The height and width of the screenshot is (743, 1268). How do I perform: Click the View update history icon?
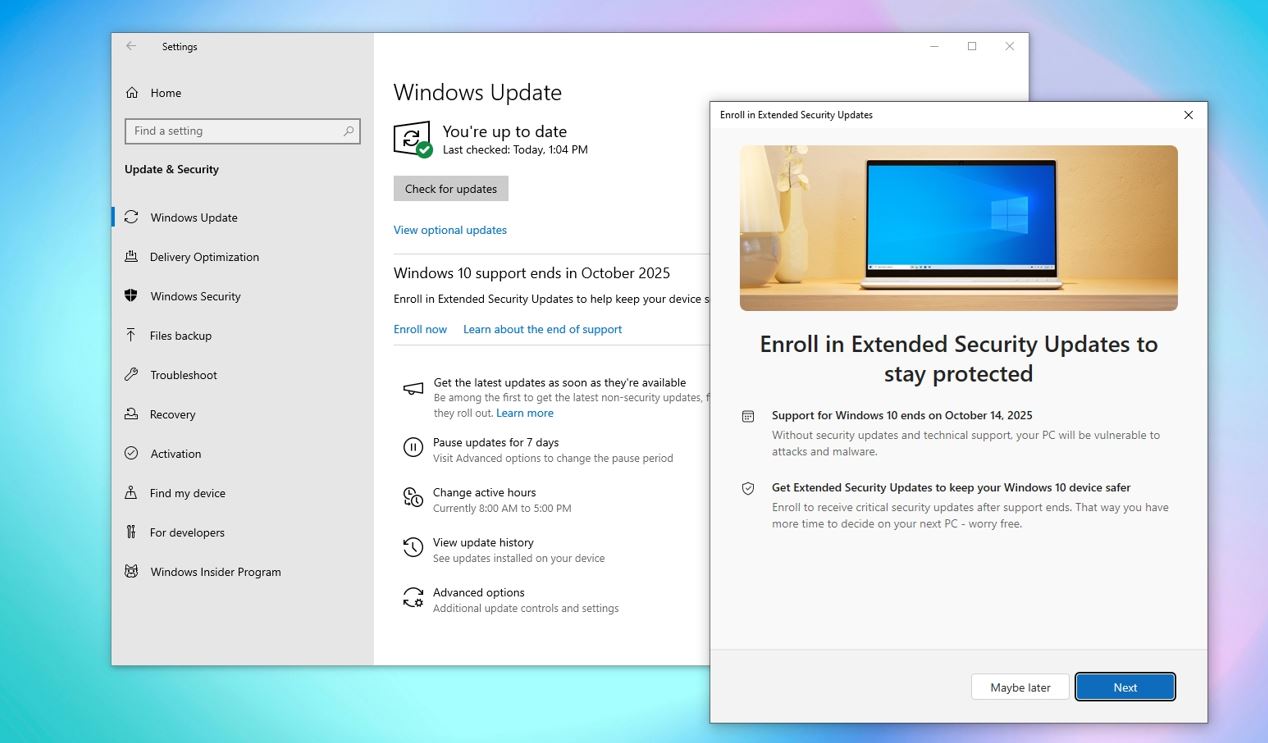click(x=413, y=548)
